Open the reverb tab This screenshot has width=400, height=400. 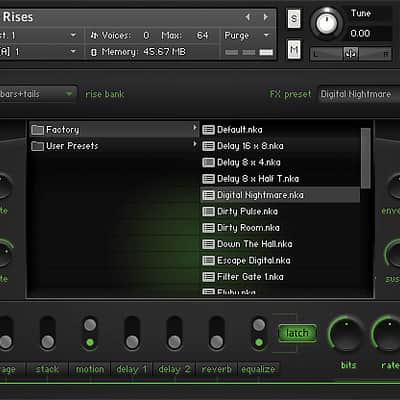pyautogui.click(x=217, y=369)
